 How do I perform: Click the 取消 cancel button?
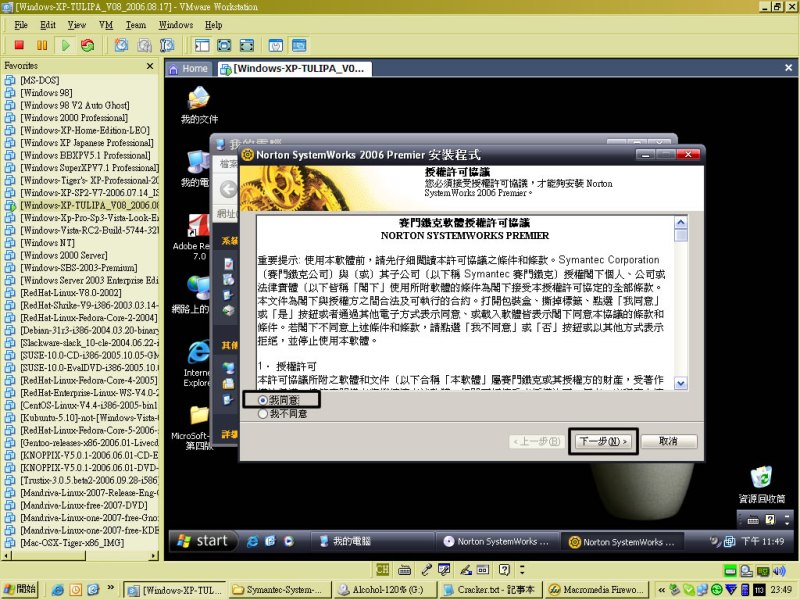(668, 441)
